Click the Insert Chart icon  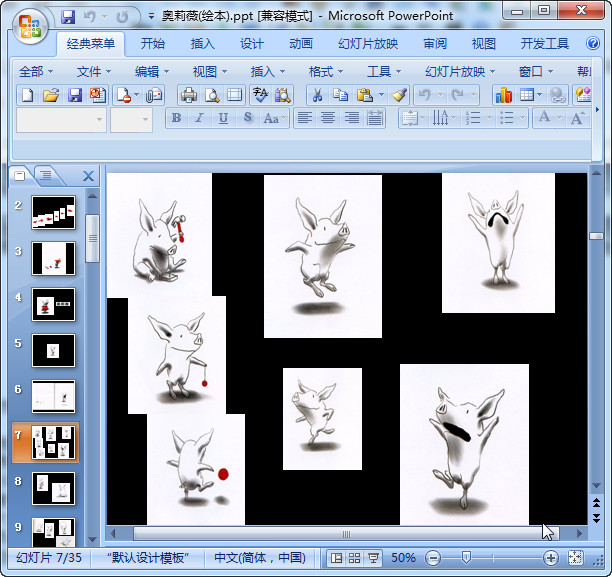point(503,95)
